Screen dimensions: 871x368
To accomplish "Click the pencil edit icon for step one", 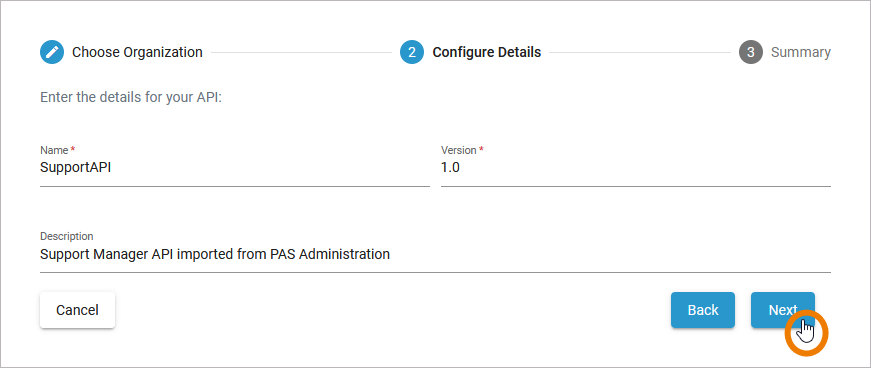I will (52, 53).
